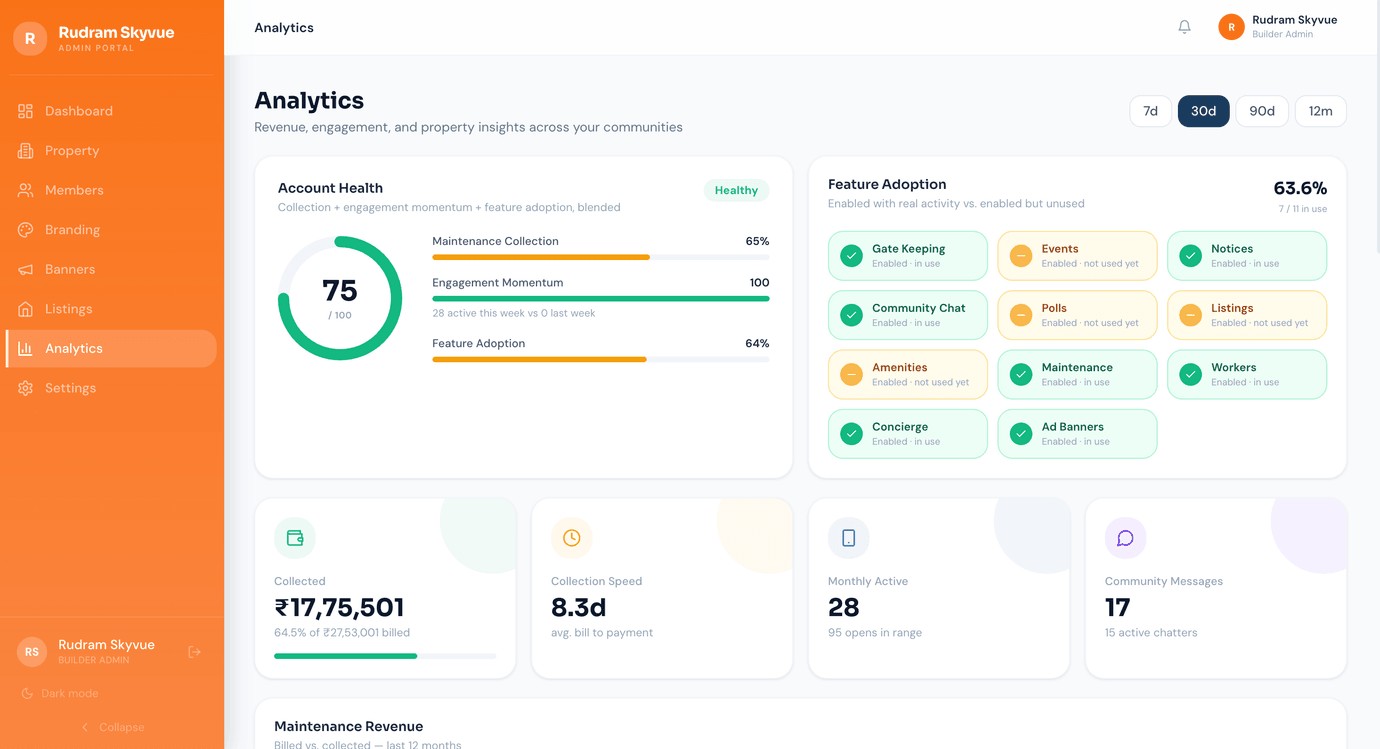Switch to 12m time range
Screen dimensions: 1380x749
tap(1320, 111)
